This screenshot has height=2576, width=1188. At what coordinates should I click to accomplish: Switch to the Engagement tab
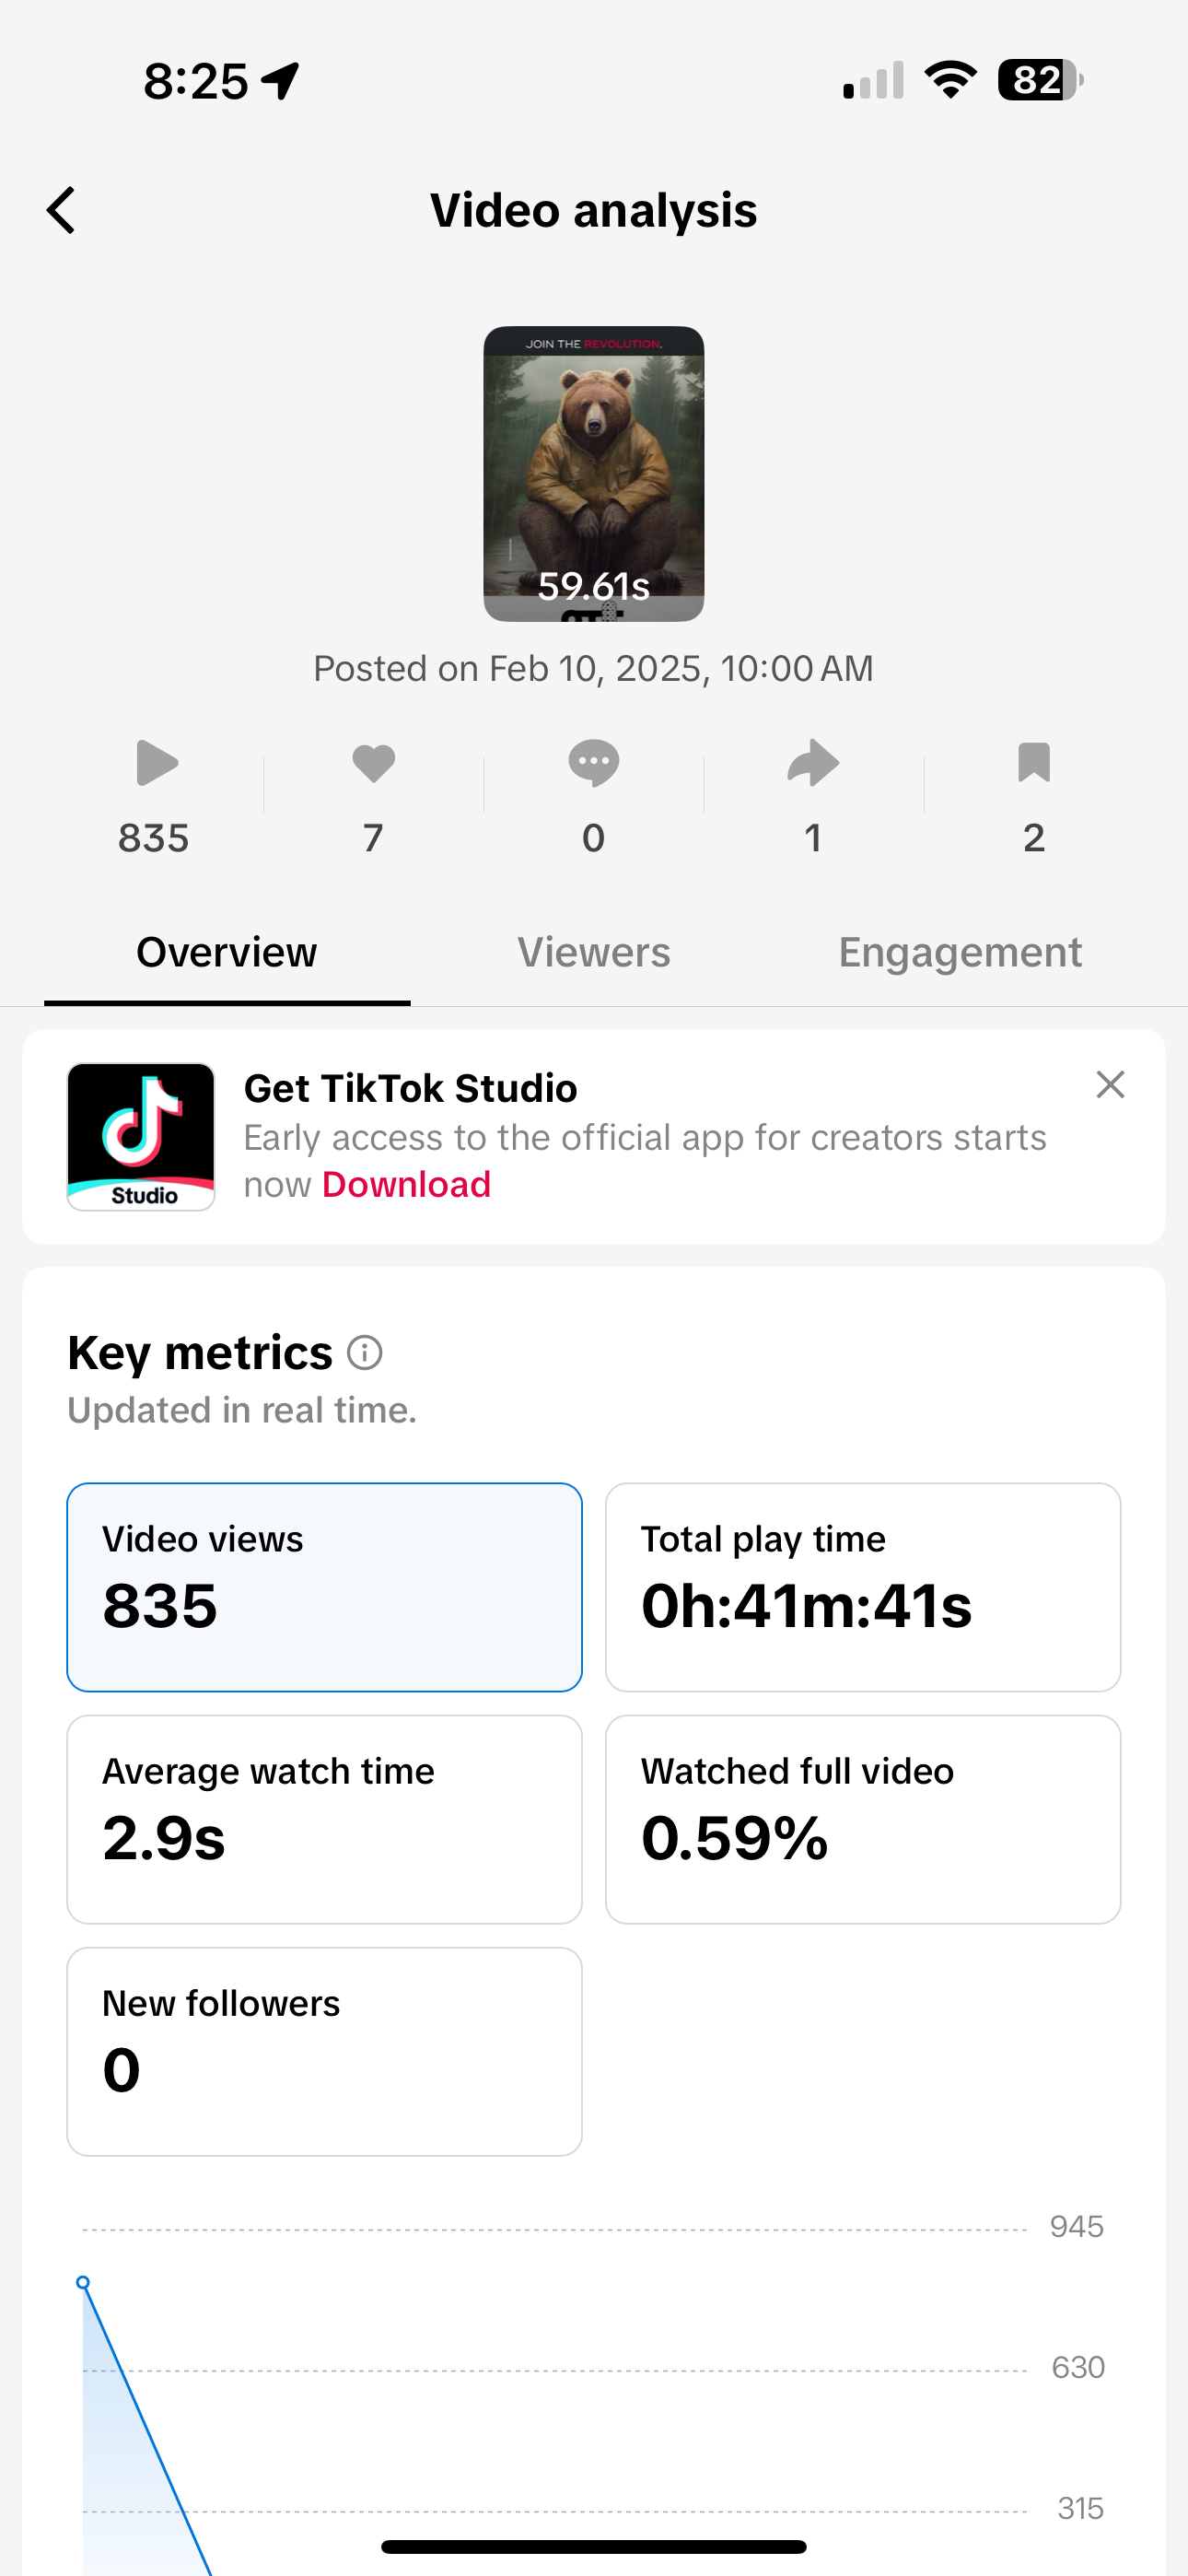[960, 952]
